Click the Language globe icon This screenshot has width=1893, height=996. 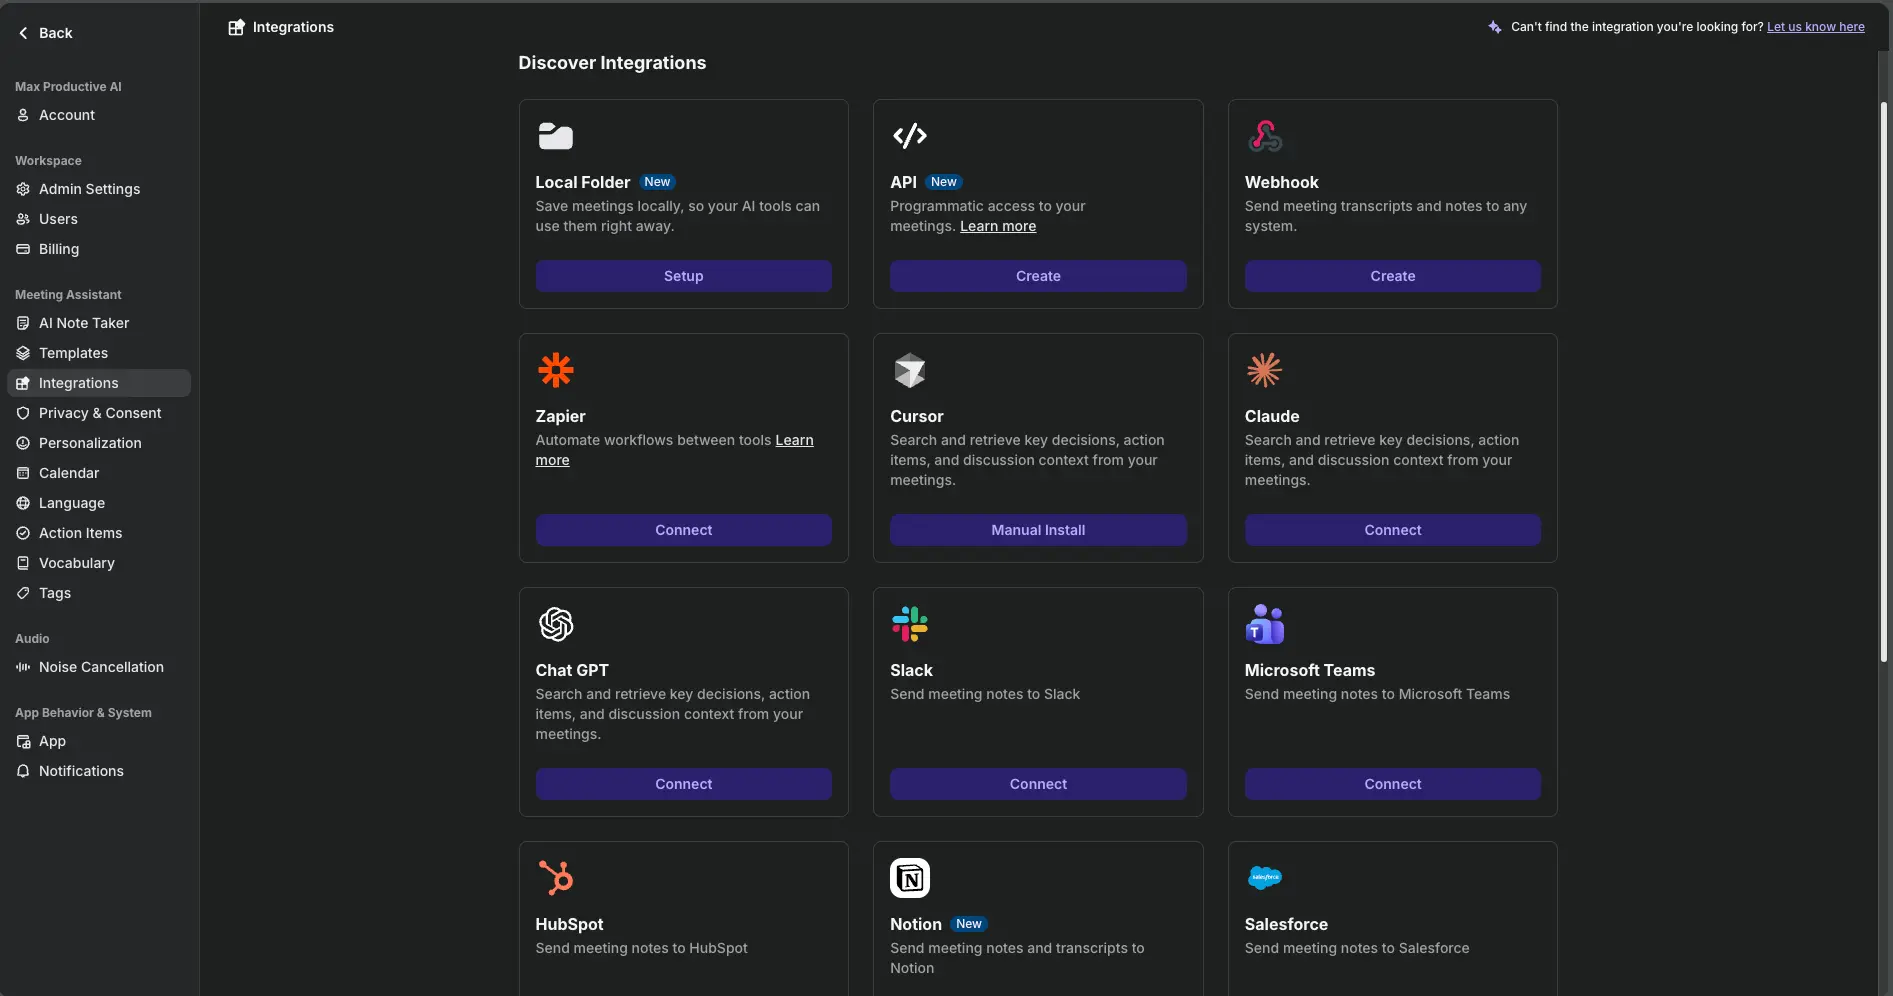click(23, 503)
